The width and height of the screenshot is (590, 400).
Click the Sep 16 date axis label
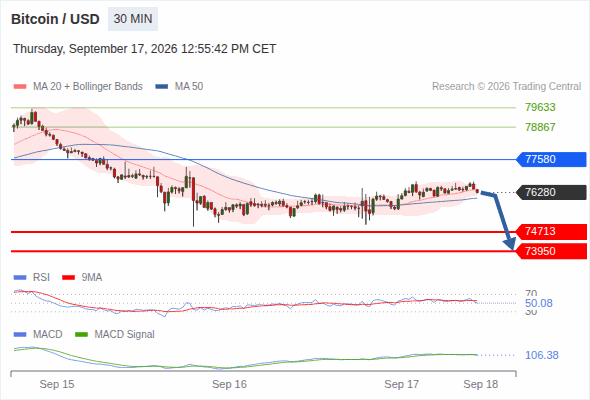click(x=229, y=384)
